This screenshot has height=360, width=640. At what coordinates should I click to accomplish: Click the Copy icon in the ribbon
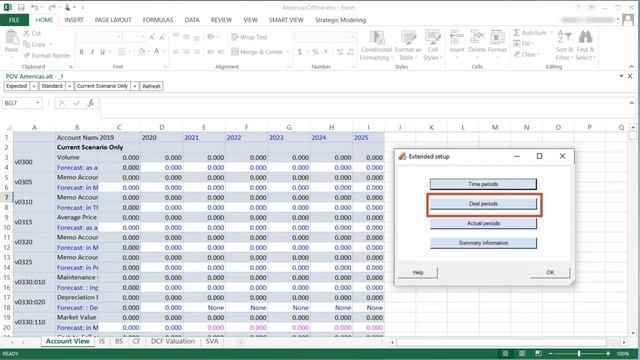pyautogui.click(x=27, y=44)
